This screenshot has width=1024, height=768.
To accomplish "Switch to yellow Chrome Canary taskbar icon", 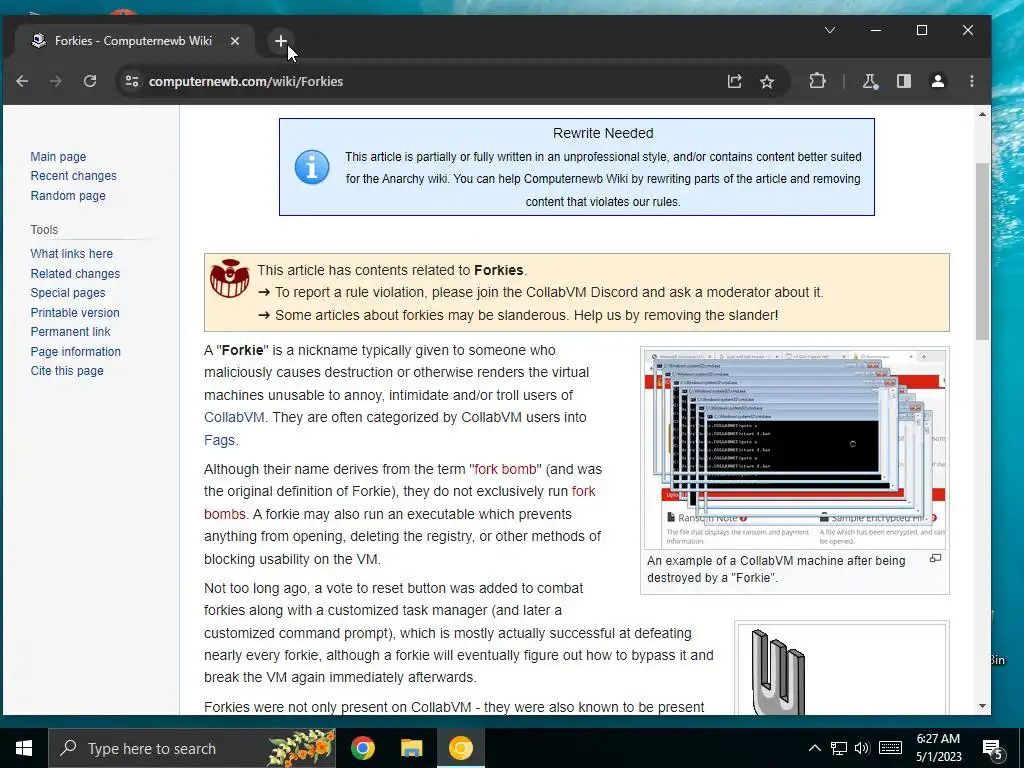I will point(460,748).
